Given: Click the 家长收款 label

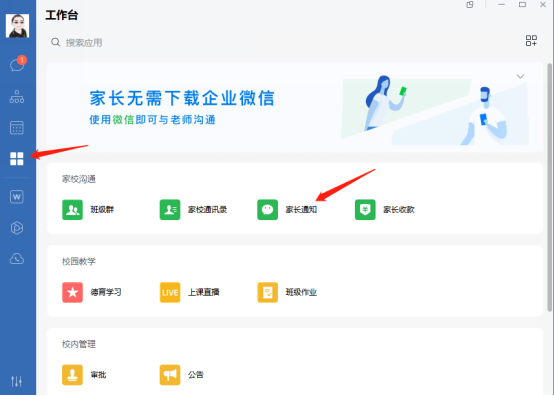Looking at the screenshot, I should [x=399, y=209].
